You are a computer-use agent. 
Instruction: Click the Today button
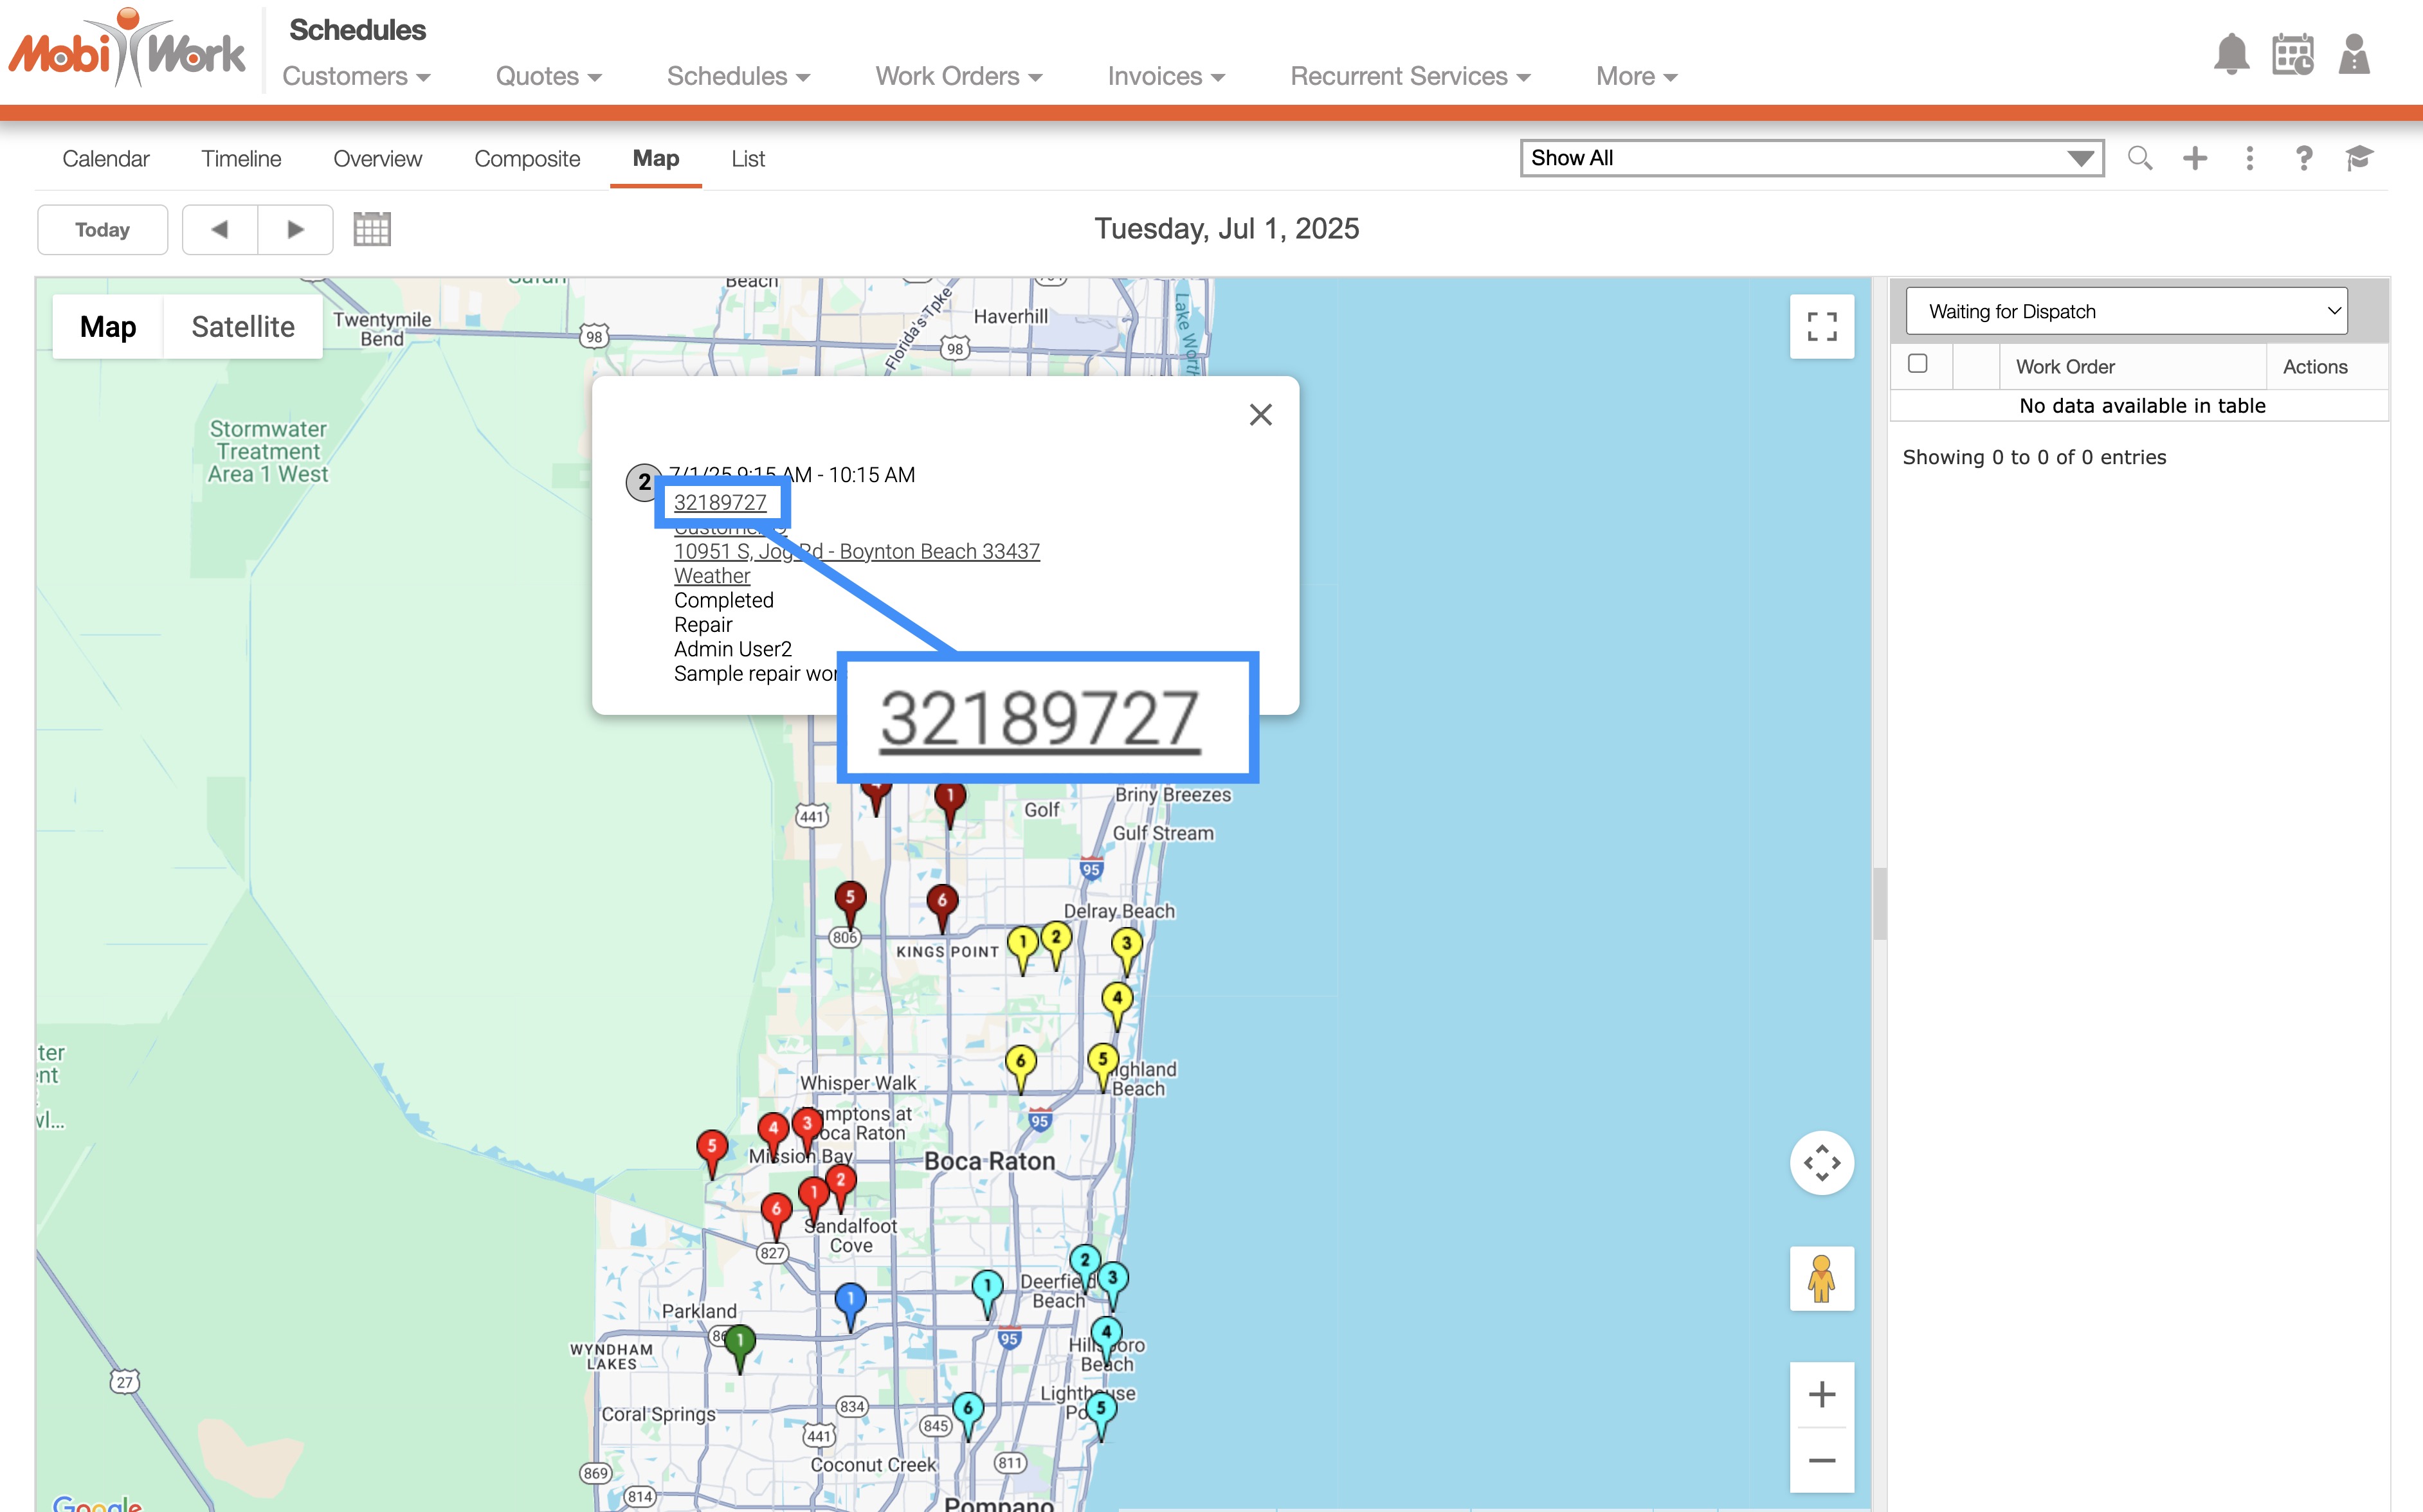pos(102,230)
